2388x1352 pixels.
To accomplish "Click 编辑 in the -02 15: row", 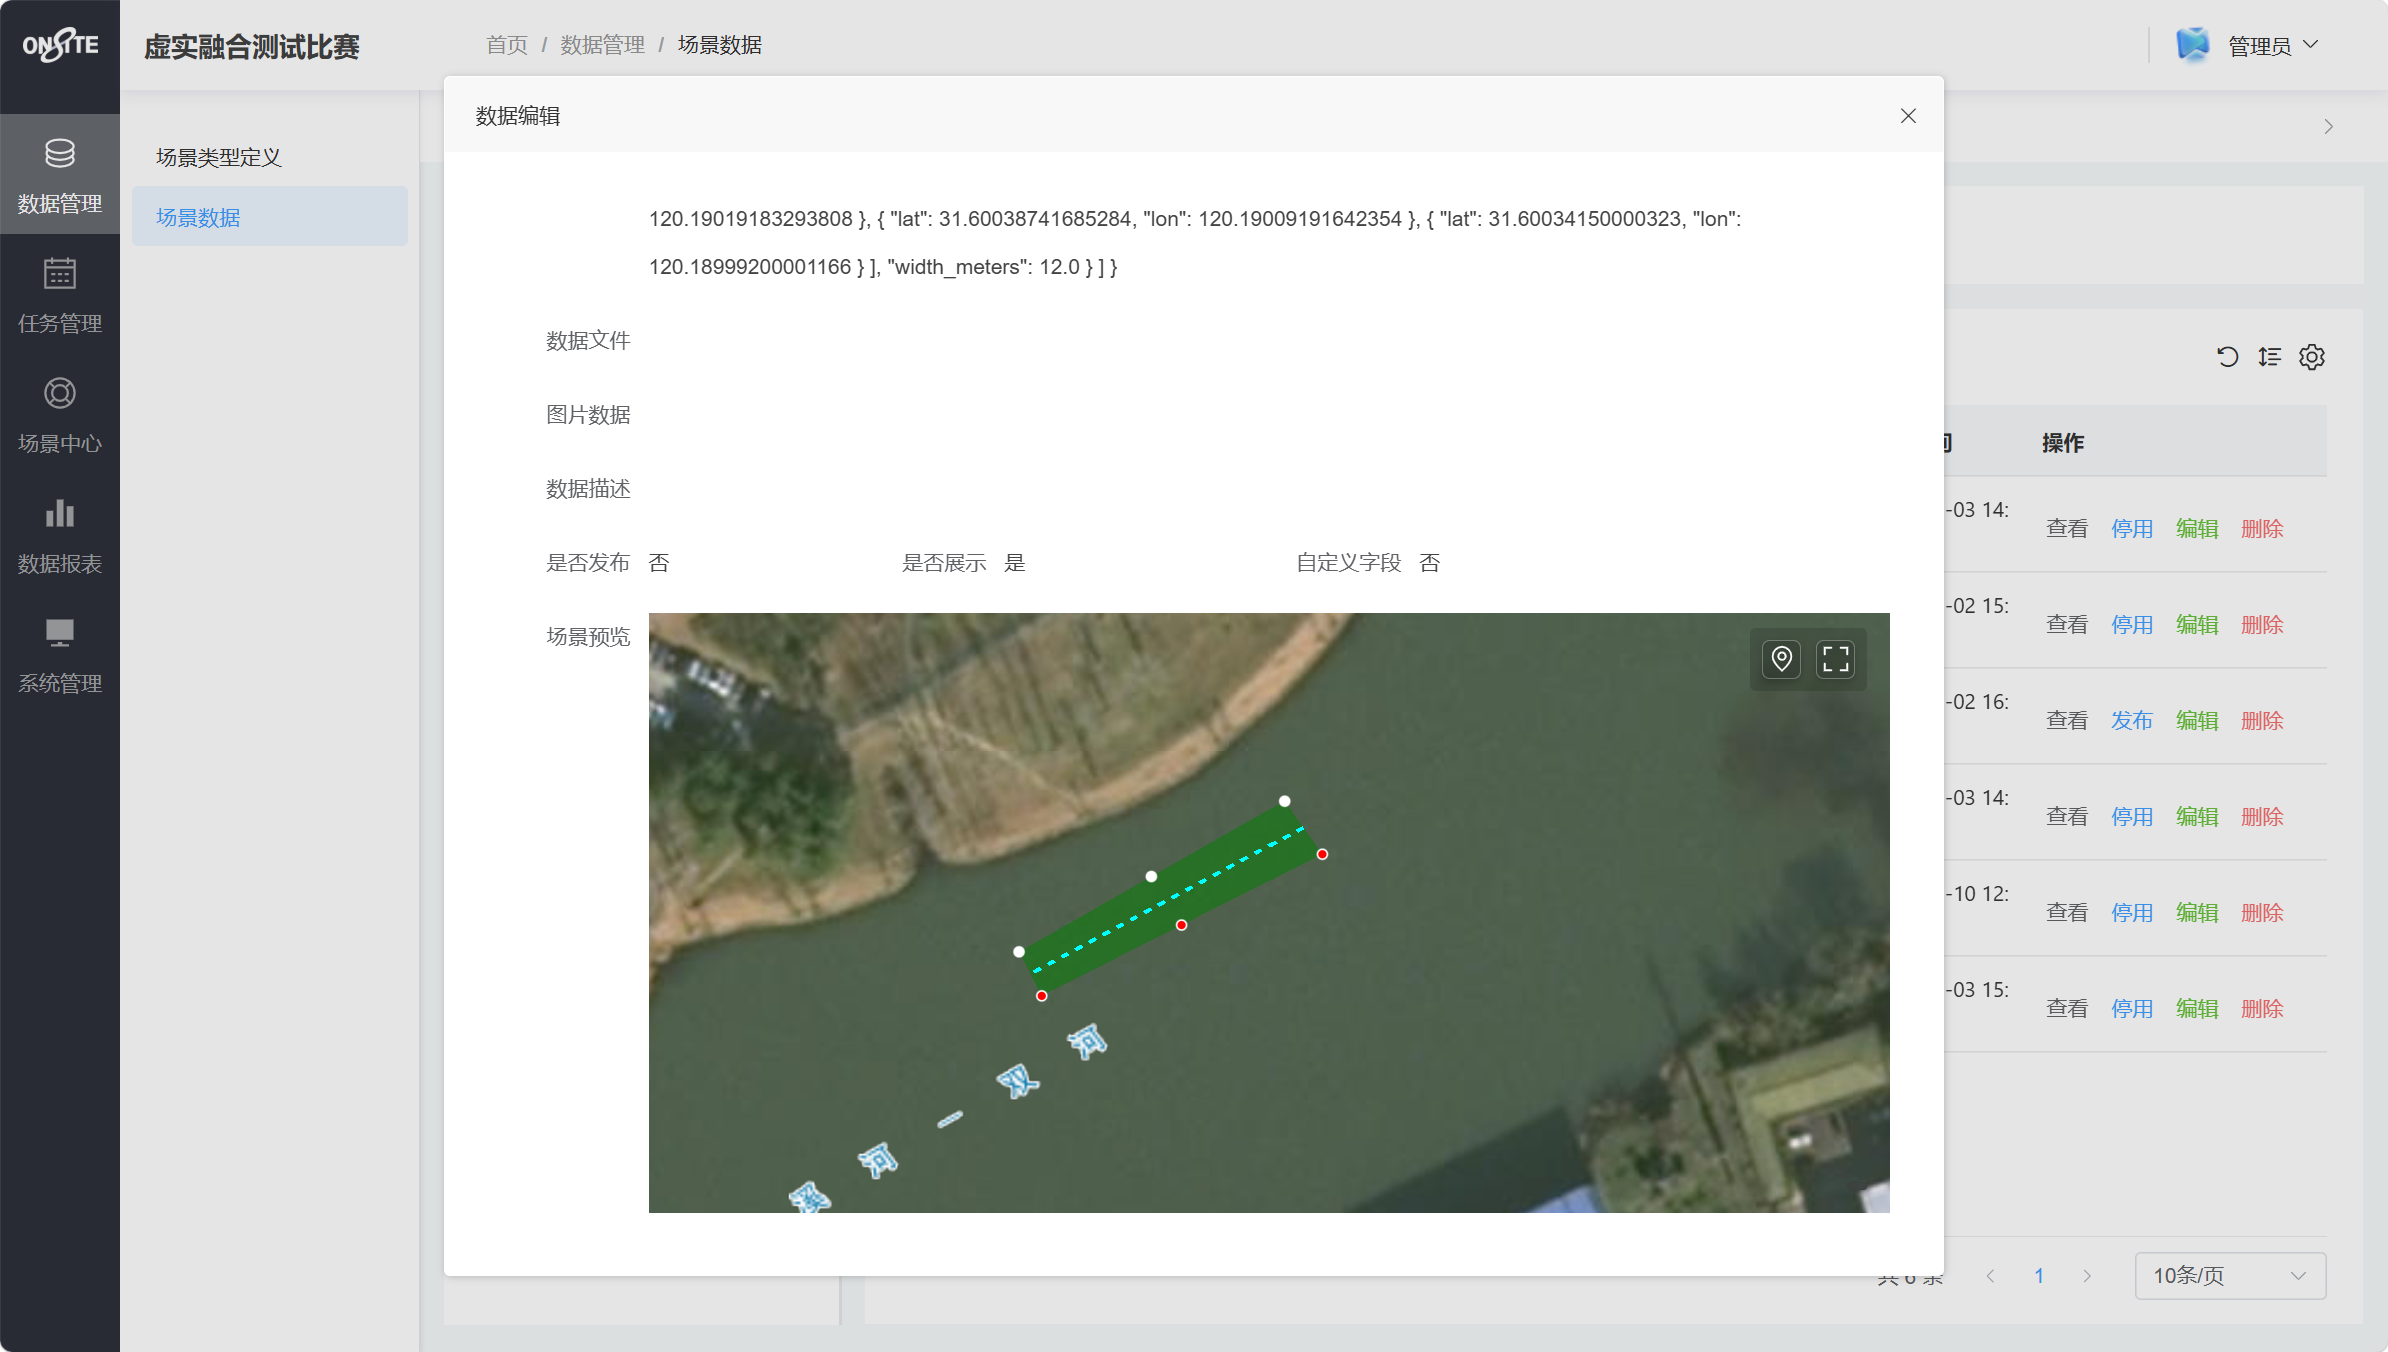I will tap(2197, 625).
